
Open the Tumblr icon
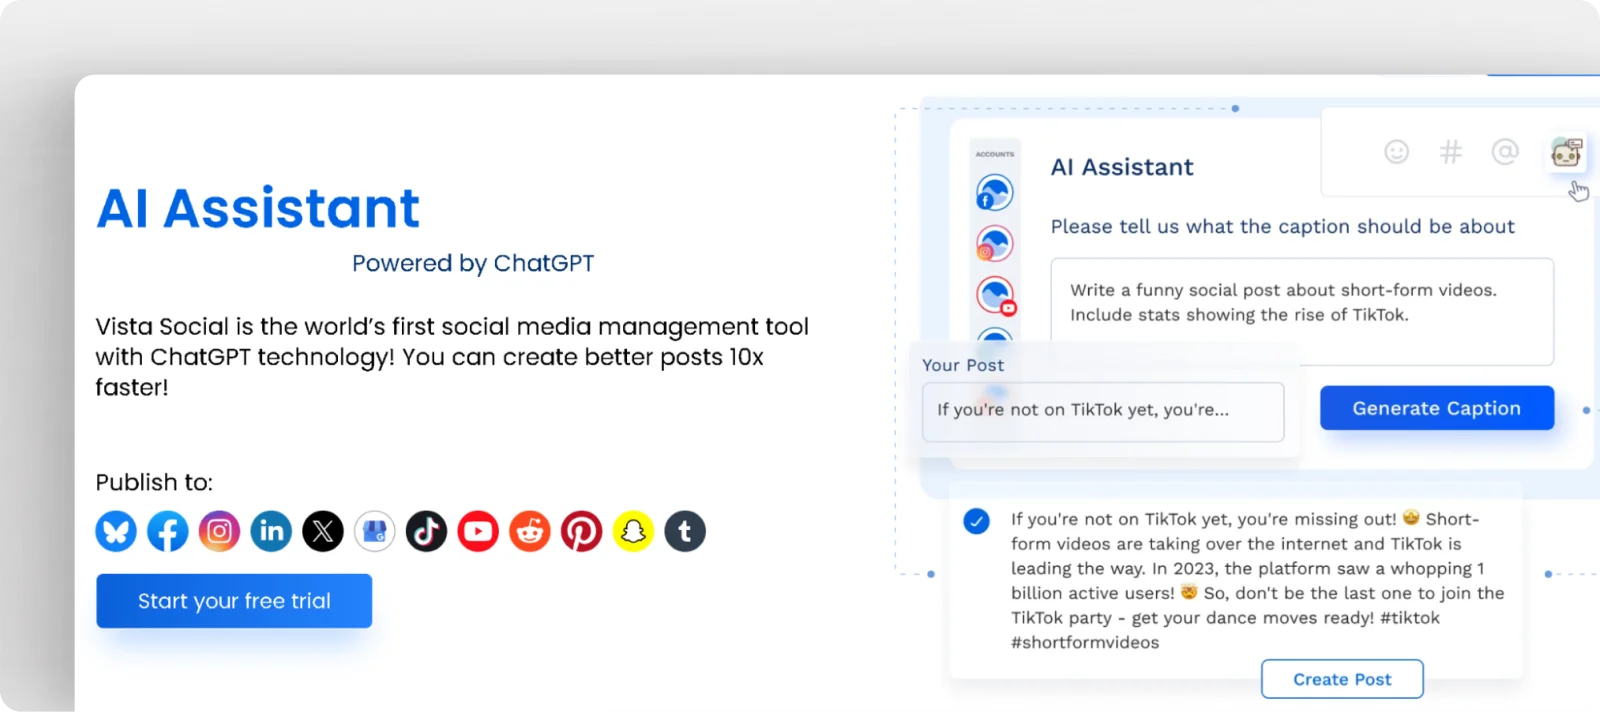[x=685, y=531]
